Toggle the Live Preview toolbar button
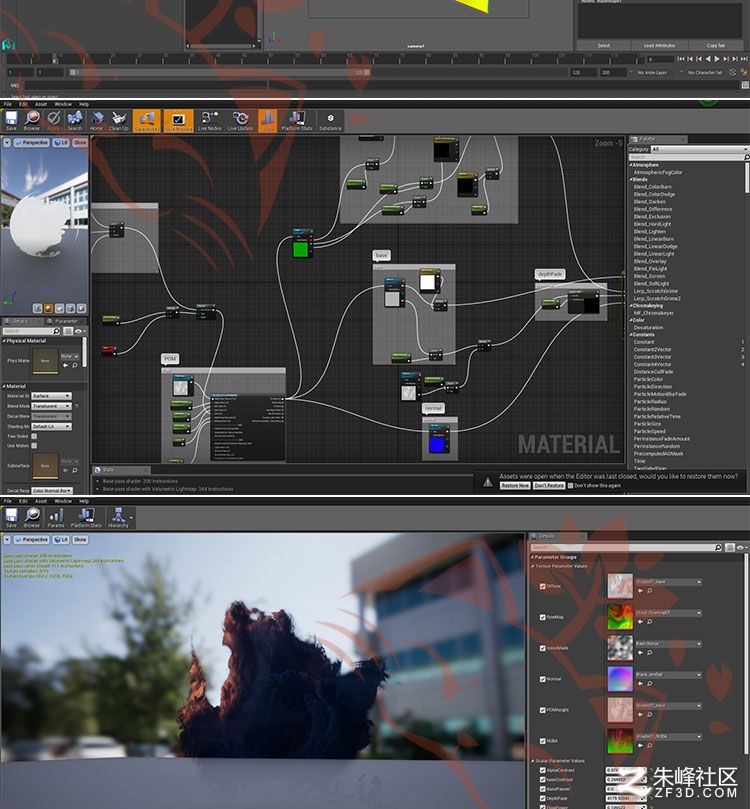The image size is (750, 809). 178,121
